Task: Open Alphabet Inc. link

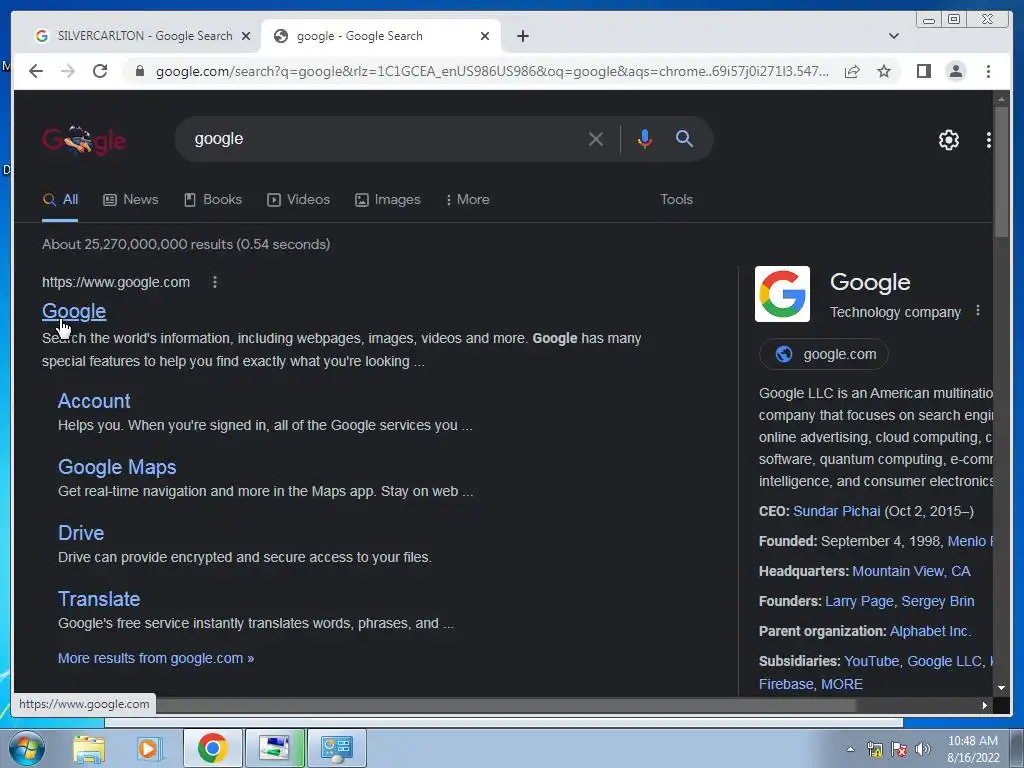Action: (930, 632)
